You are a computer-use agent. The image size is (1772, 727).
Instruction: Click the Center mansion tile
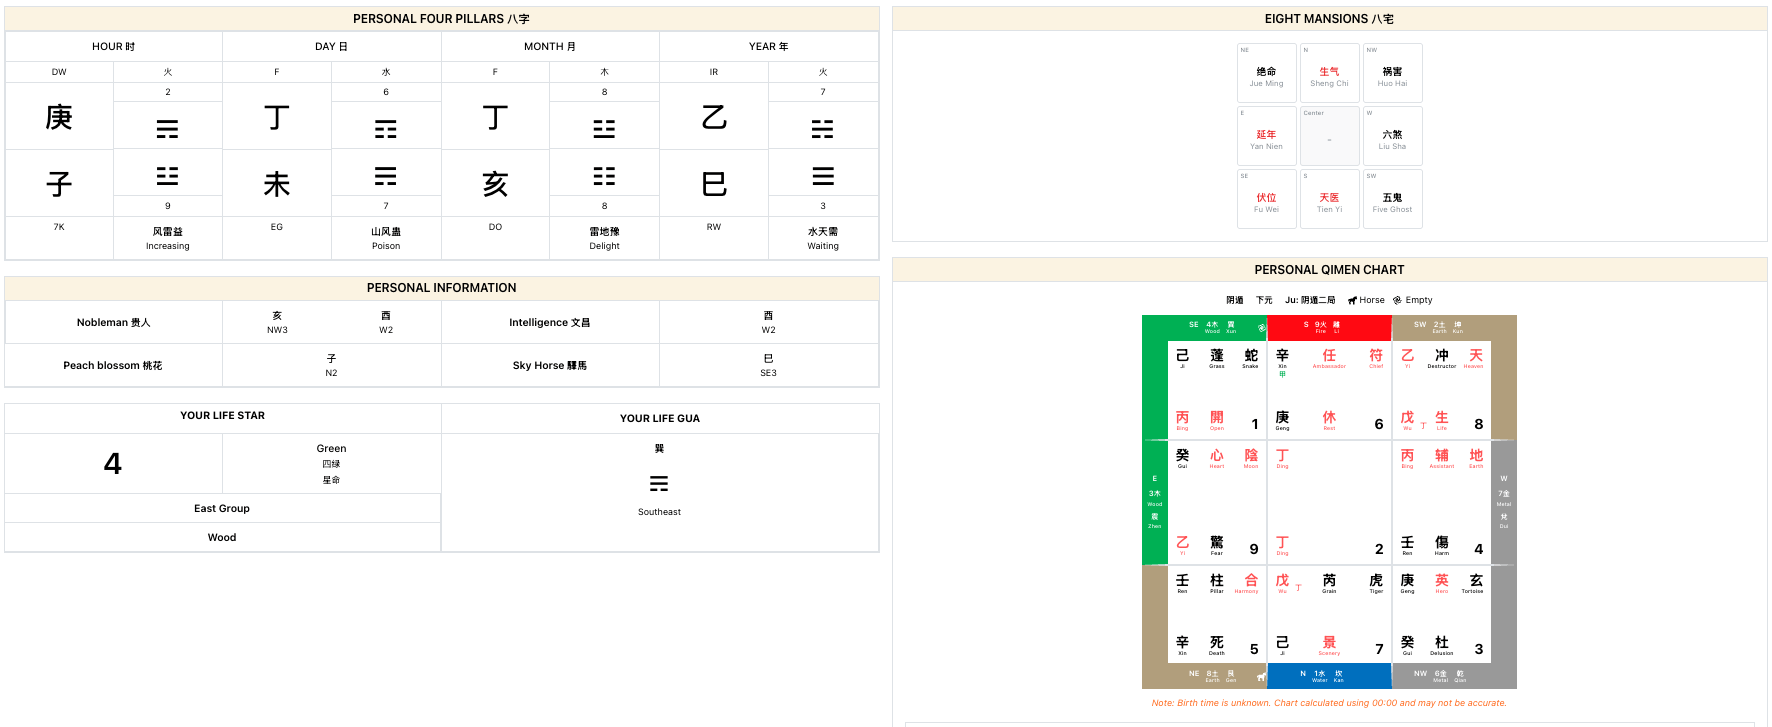pyautogui.click(x=1330, y=136)
